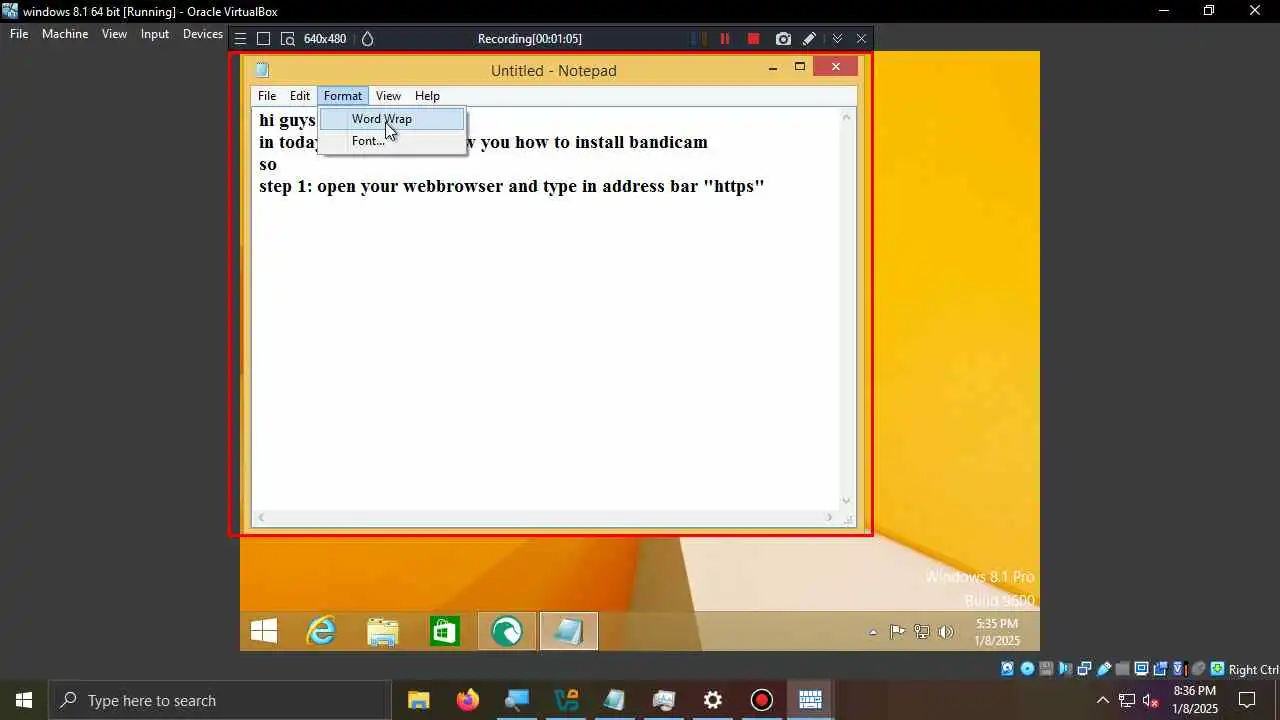
Task: Click the optical disc indicator in VirtualBox status bar
Action: 1027,669
